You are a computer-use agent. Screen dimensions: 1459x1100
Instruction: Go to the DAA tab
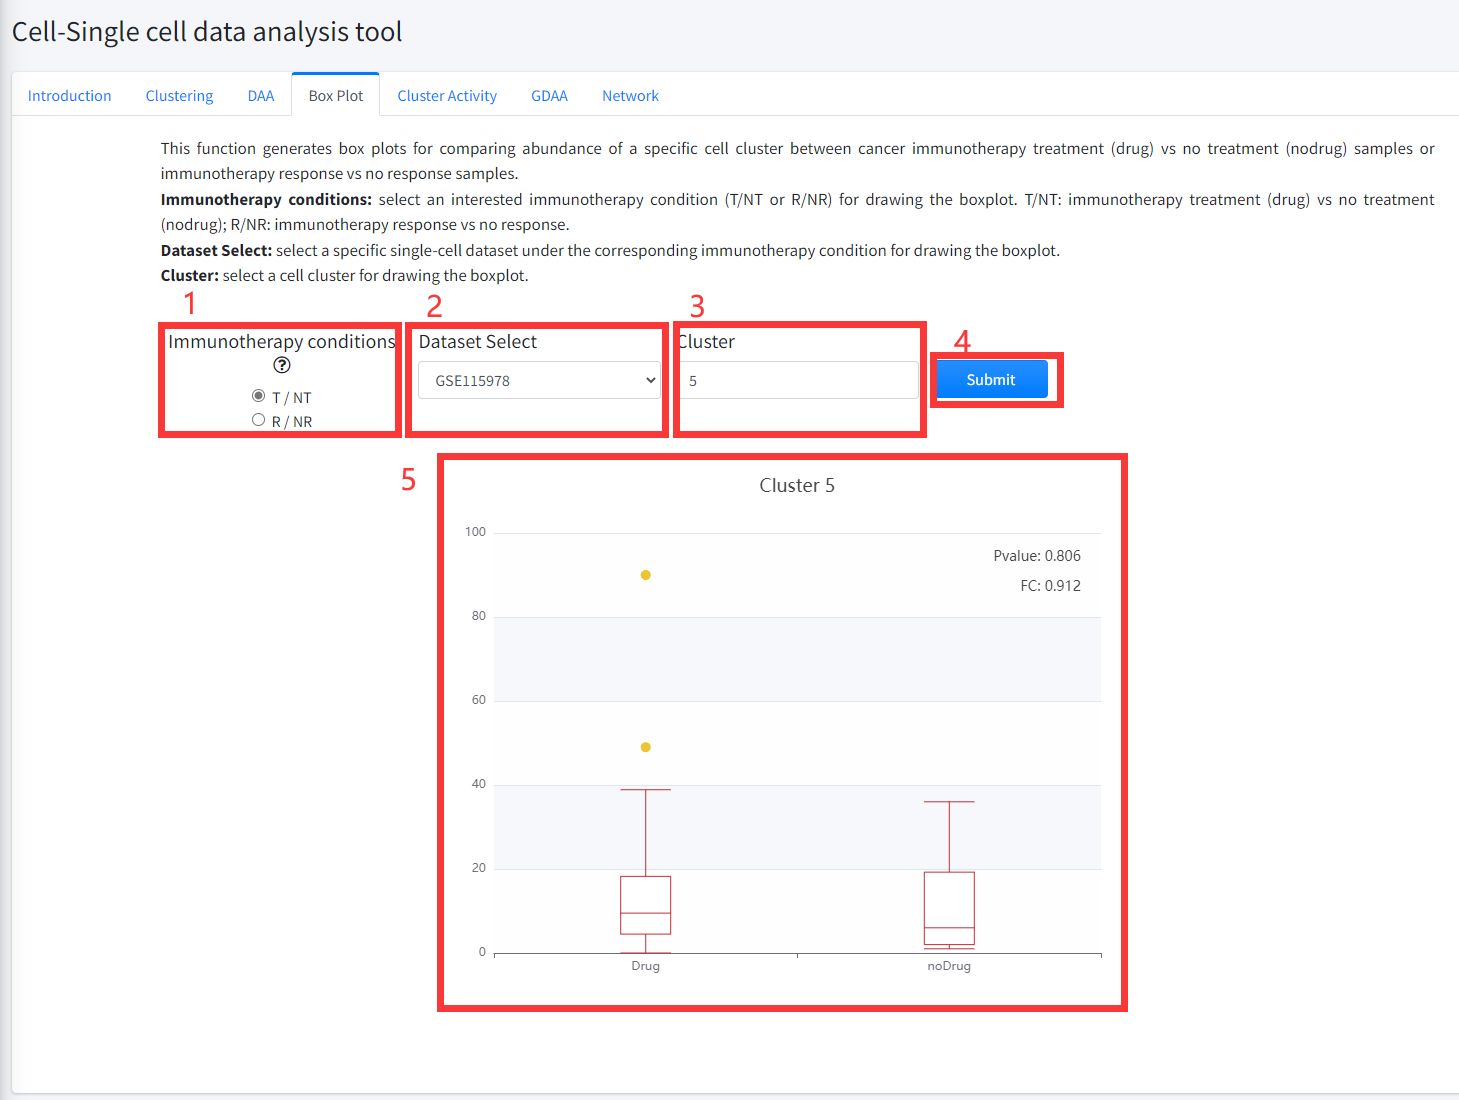[x=261, y=96]
